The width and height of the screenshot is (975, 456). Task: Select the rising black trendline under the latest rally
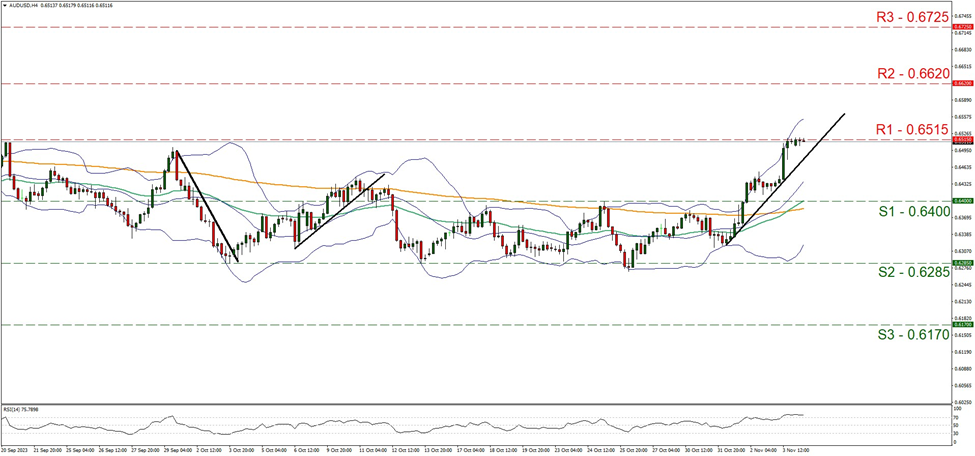tap(786, 179)
